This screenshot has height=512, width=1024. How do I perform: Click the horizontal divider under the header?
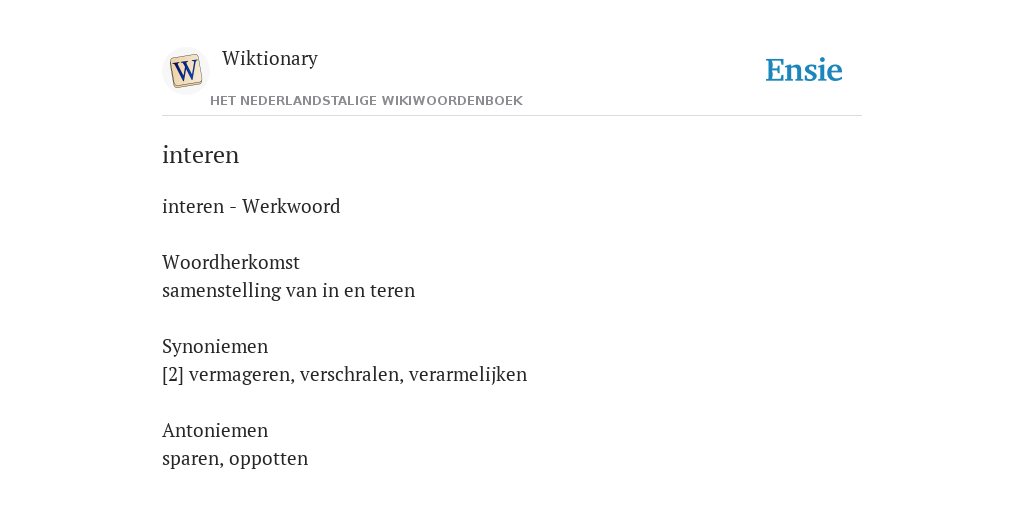[x=512, y=116]
